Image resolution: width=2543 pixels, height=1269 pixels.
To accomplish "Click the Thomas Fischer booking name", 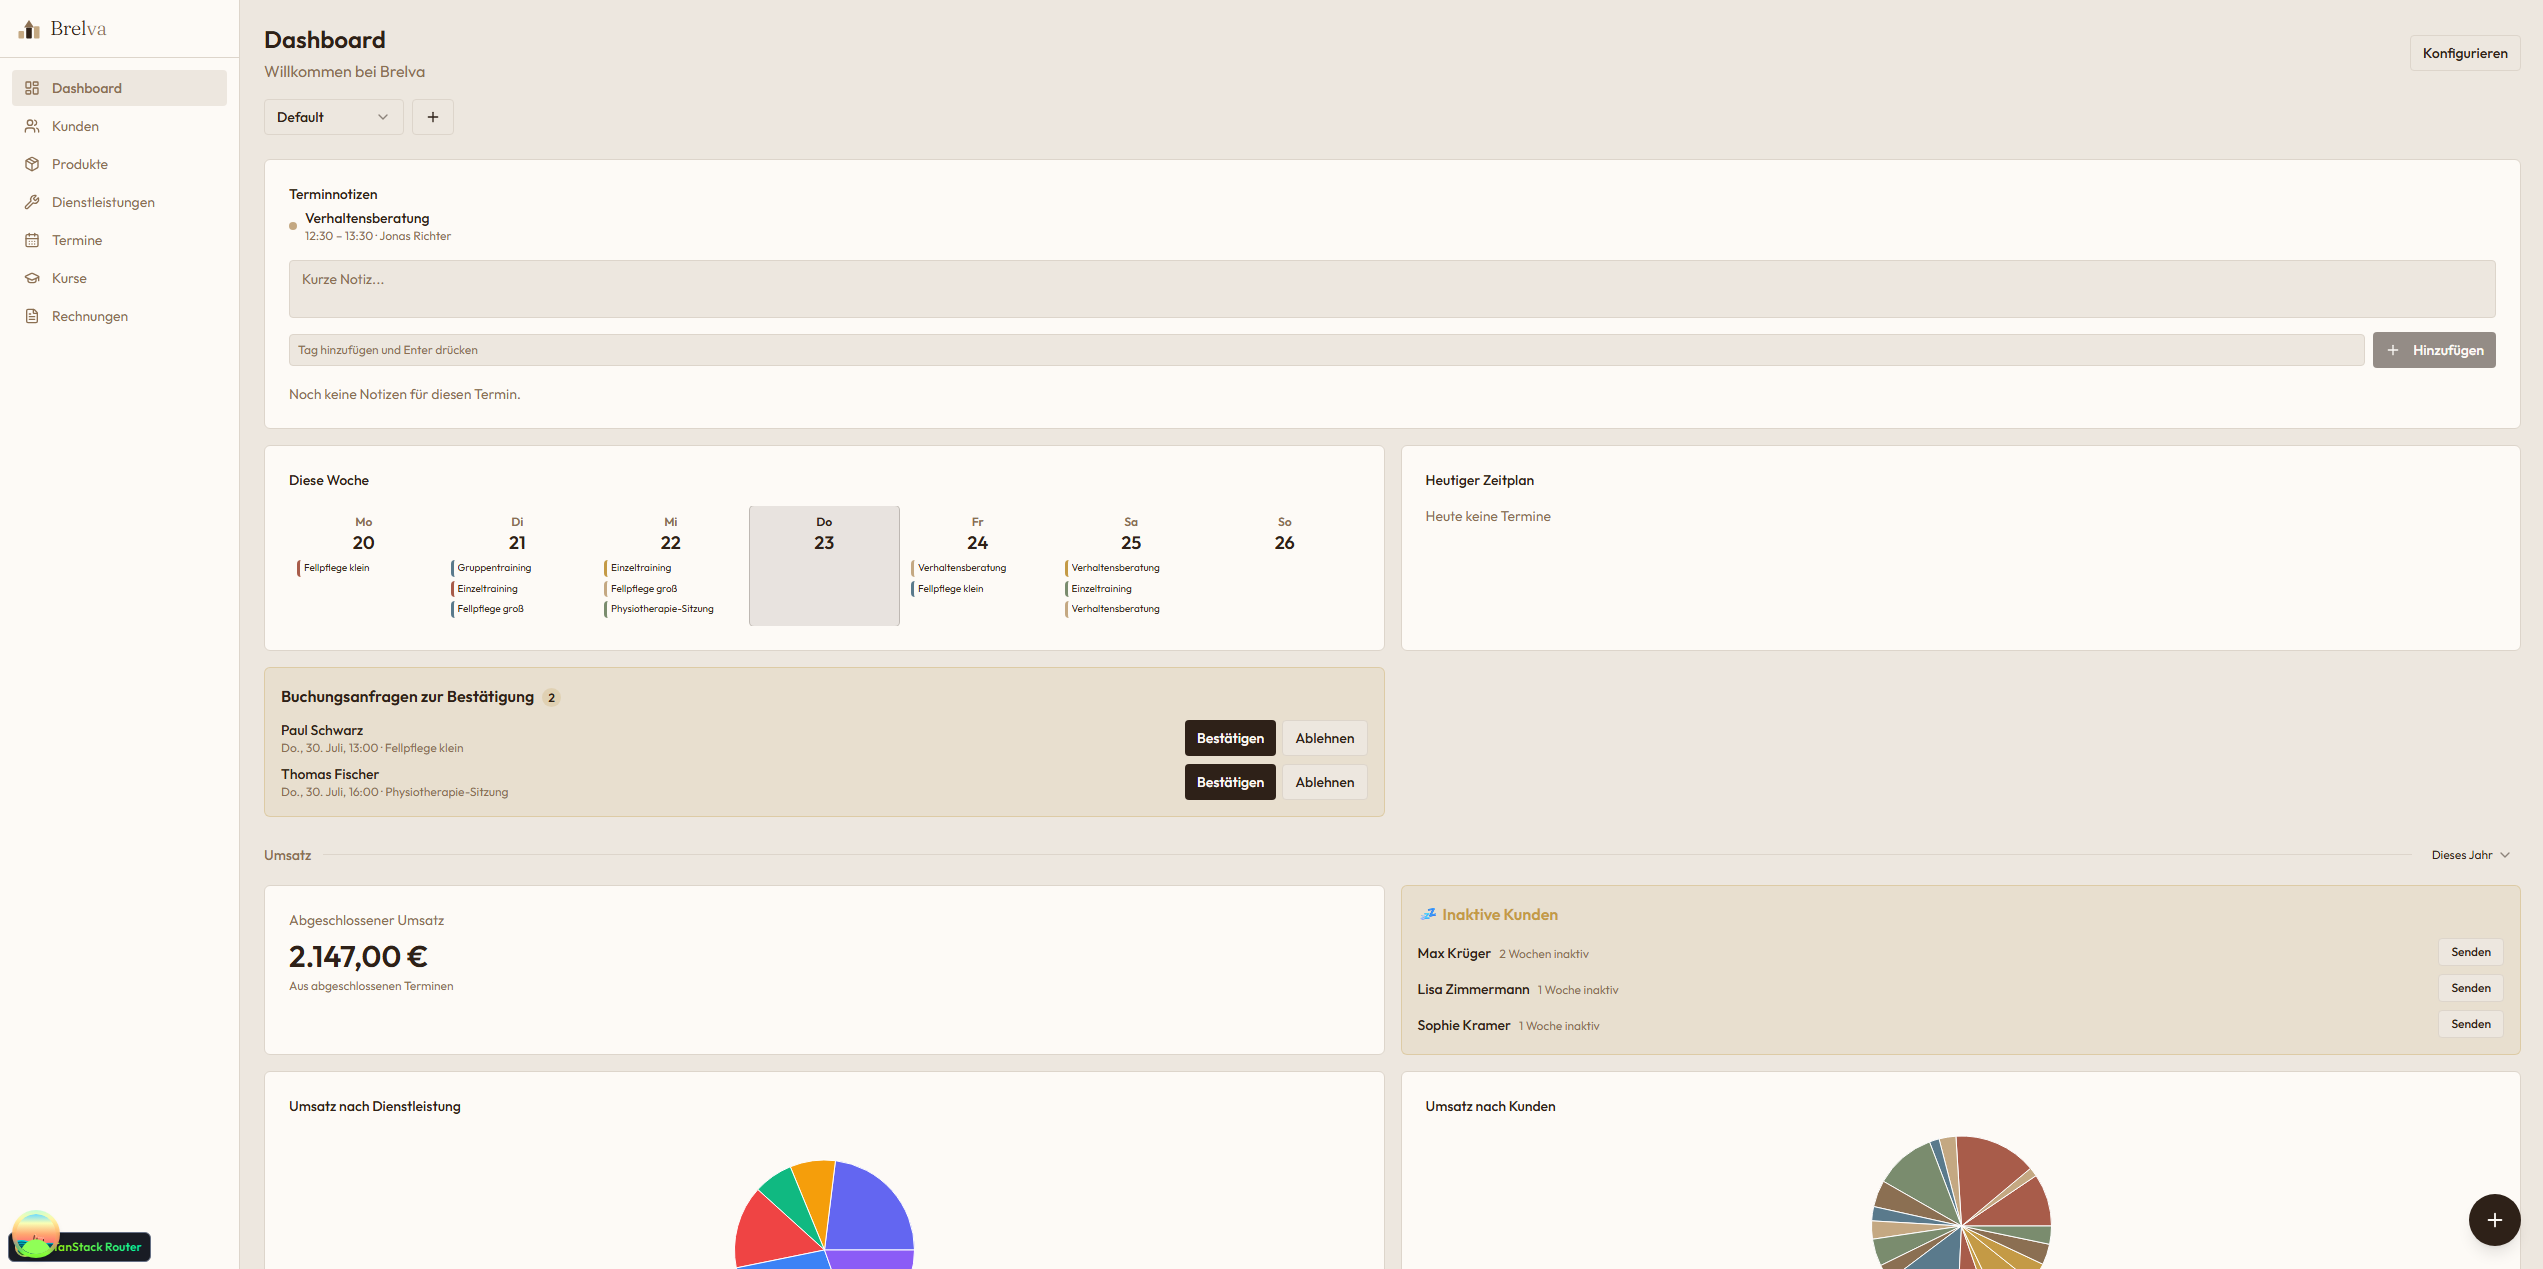I will click(x=330, y=774).
